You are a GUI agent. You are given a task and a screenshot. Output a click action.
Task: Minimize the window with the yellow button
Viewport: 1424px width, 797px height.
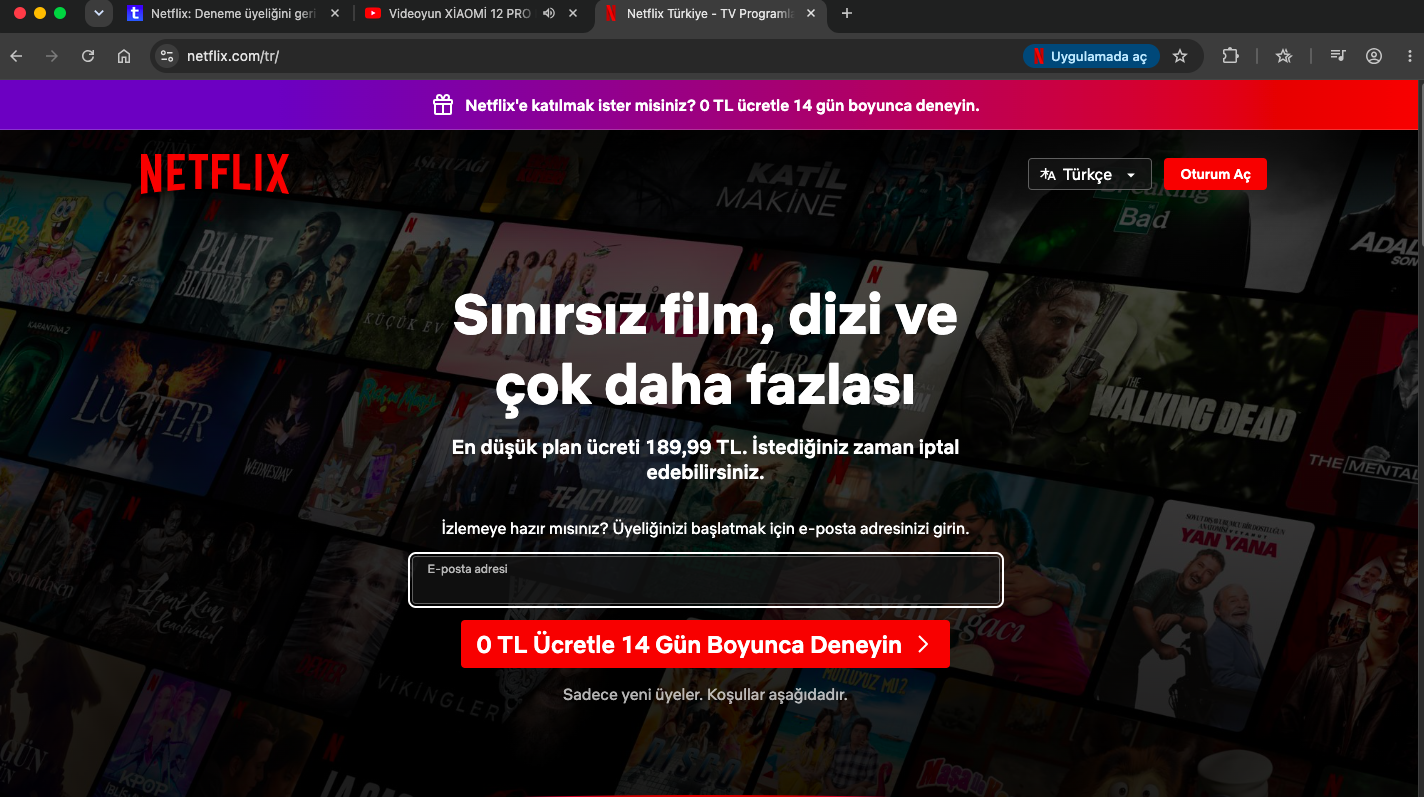click(40, 13)
